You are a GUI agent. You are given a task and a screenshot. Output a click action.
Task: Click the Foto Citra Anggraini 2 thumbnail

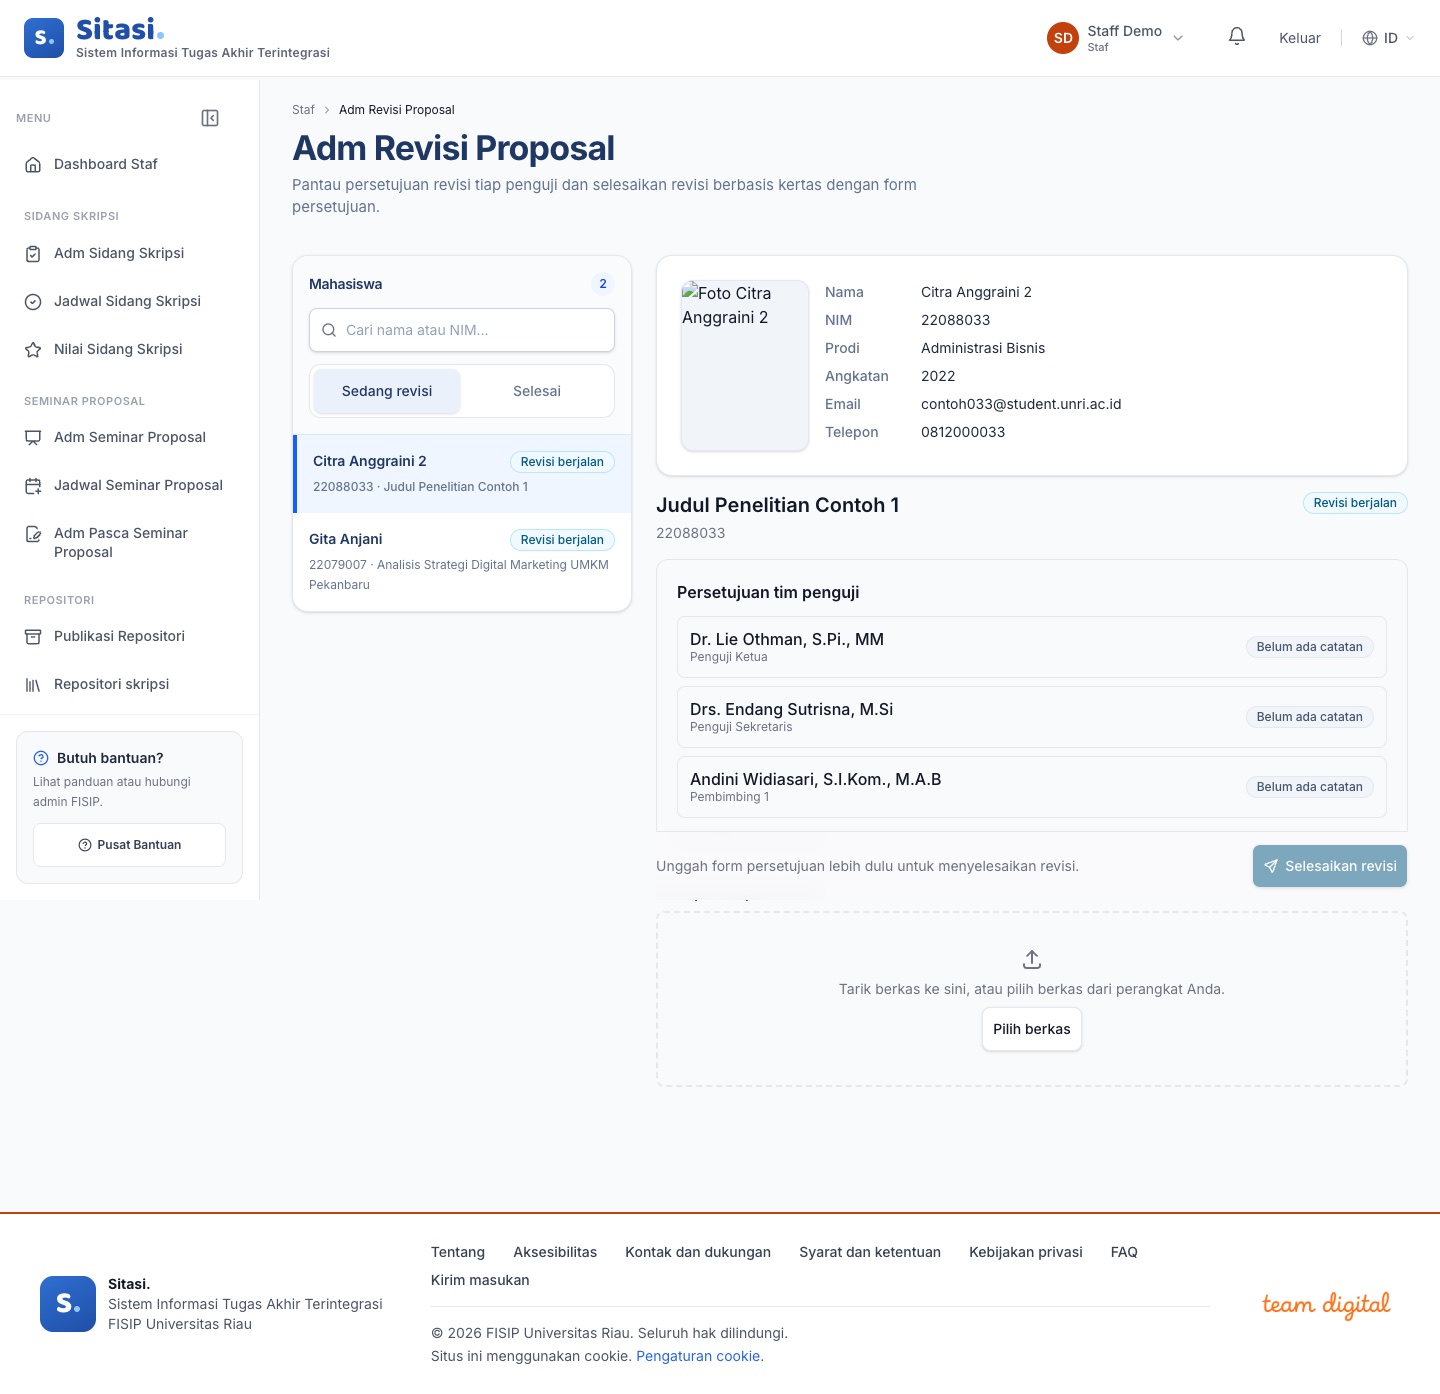point(745,366)
